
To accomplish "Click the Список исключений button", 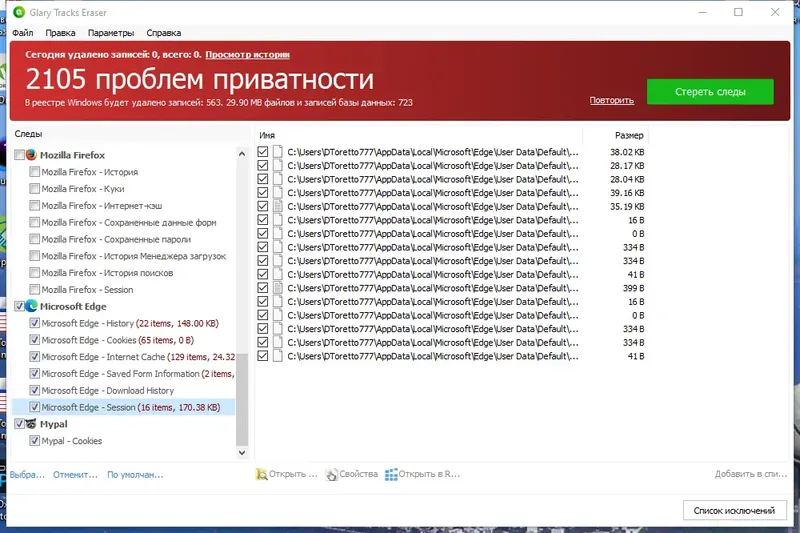I will pos(734,511).
